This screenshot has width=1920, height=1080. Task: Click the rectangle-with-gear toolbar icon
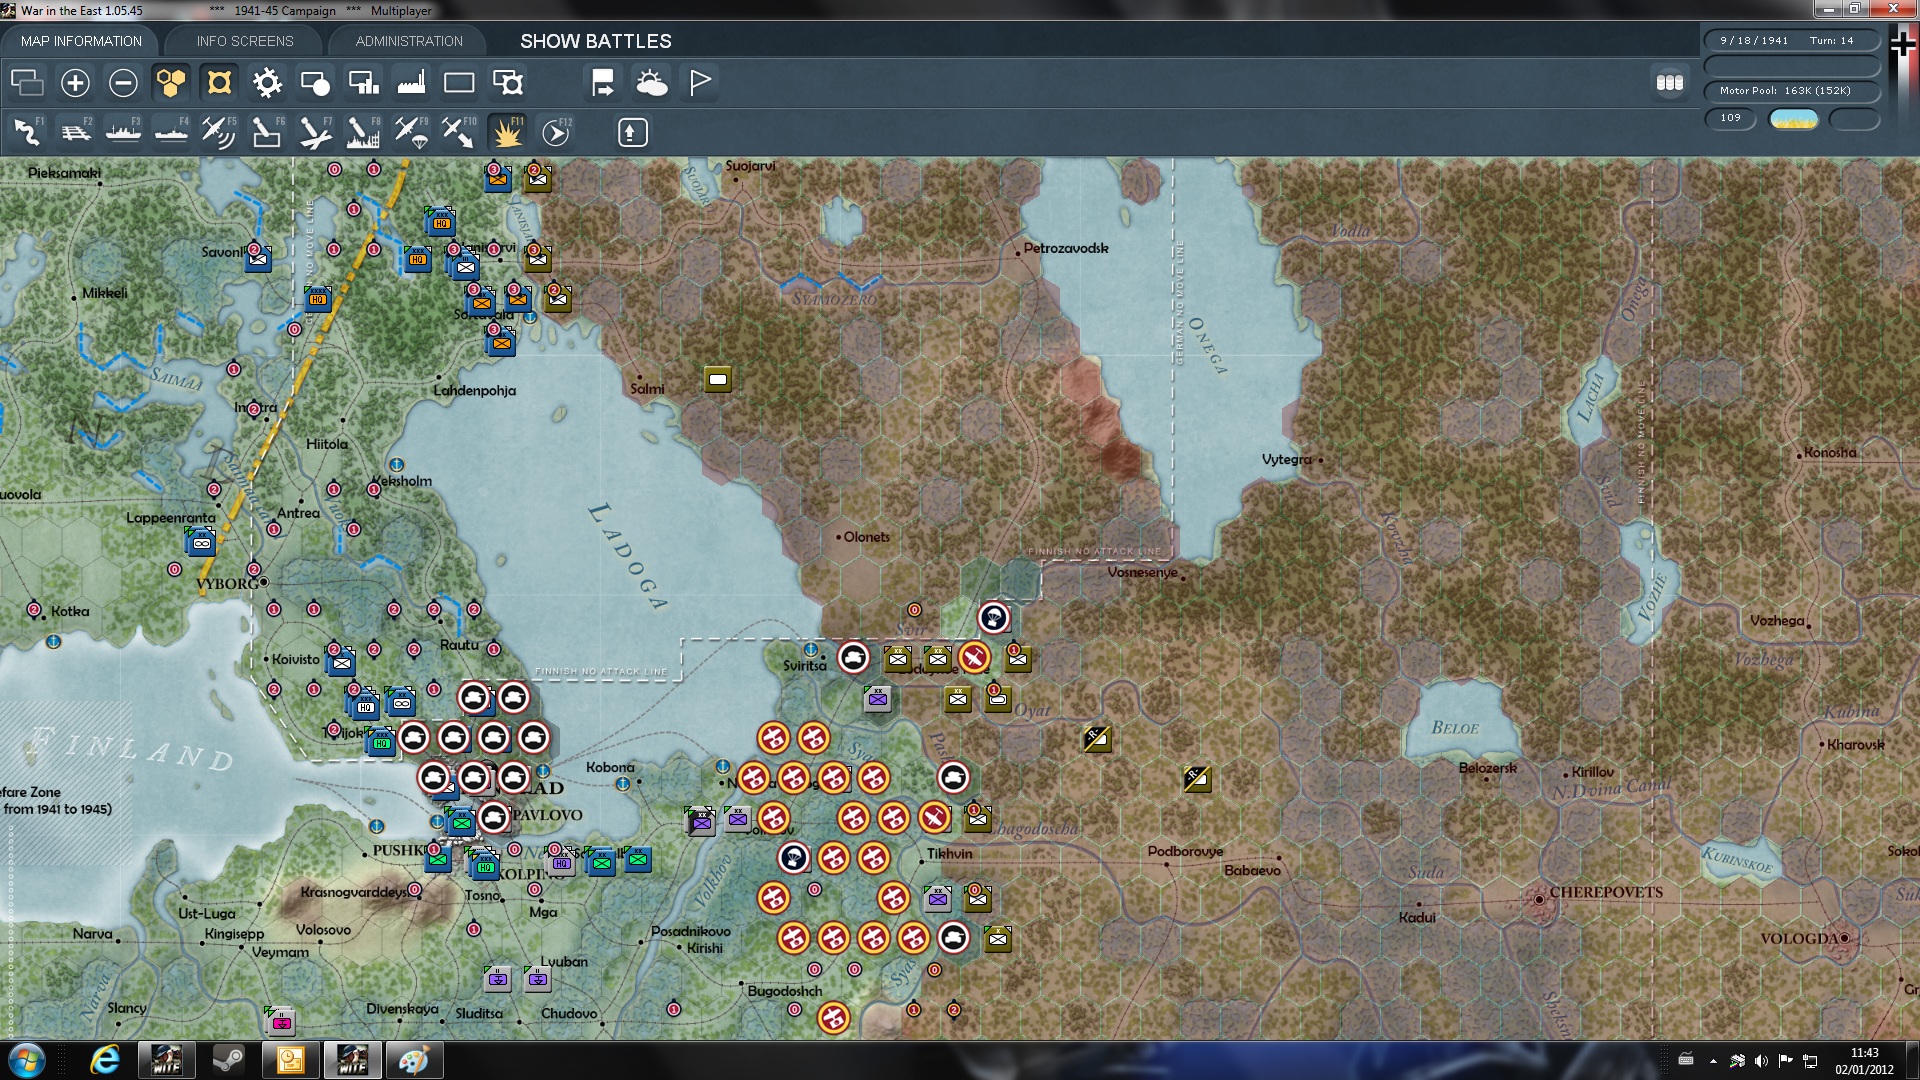(507, 82)
